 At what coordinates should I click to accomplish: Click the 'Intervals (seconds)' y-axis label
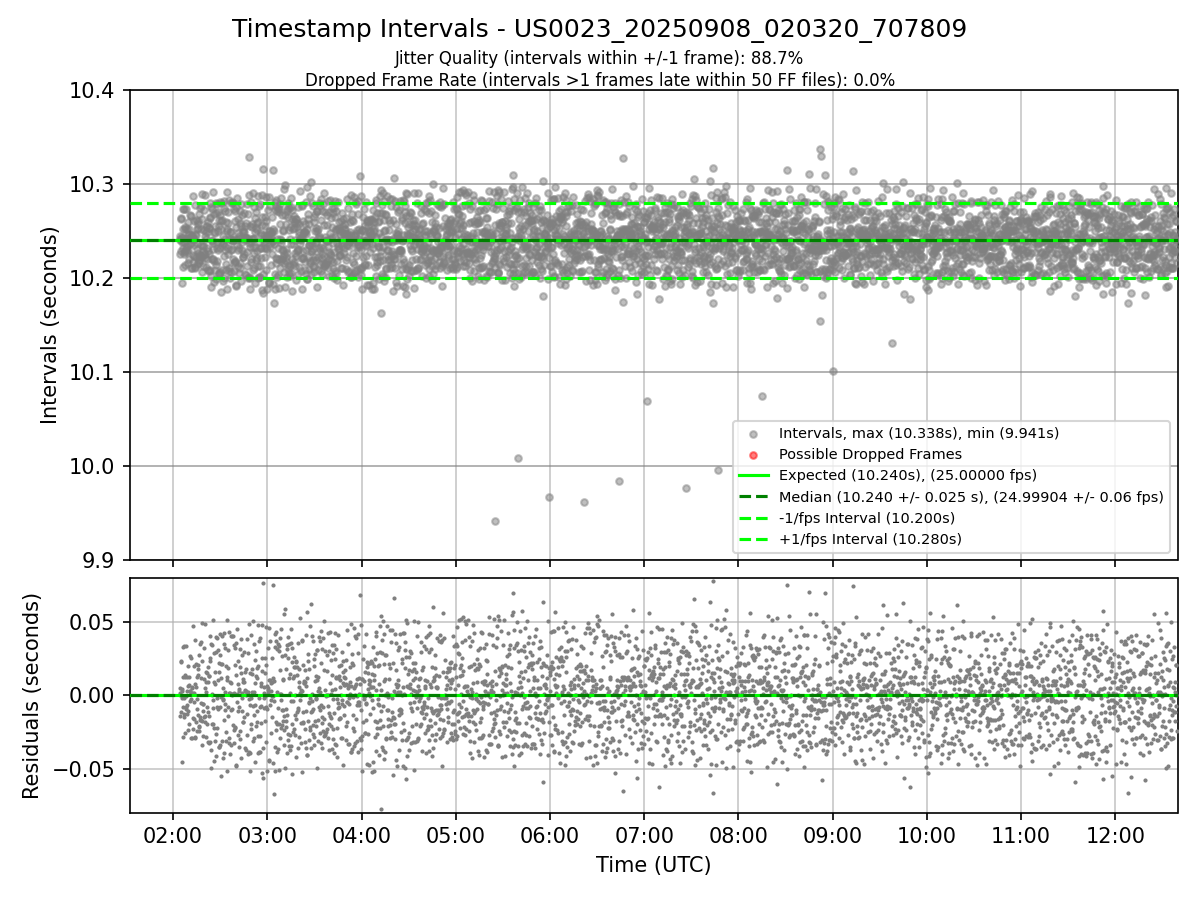[x=50, y=325]
